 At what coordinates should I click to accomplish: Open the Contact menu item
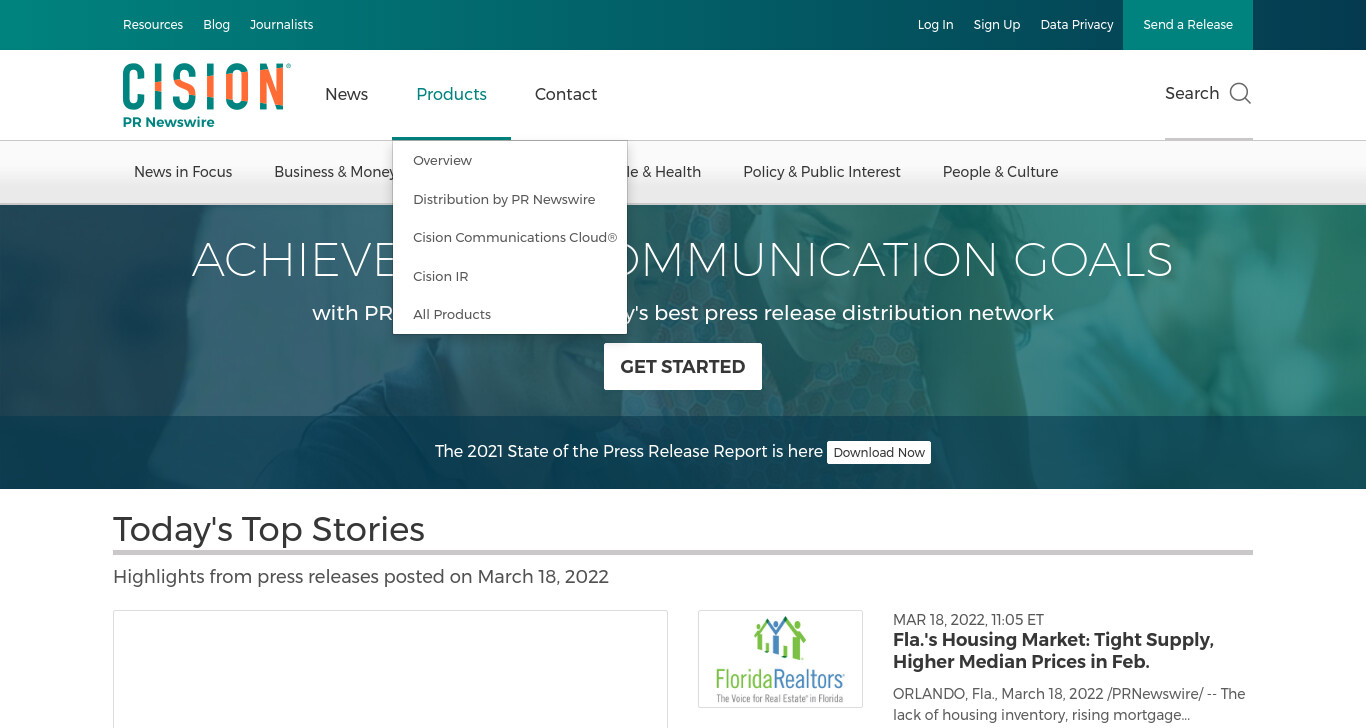click(x=566, y=94)
